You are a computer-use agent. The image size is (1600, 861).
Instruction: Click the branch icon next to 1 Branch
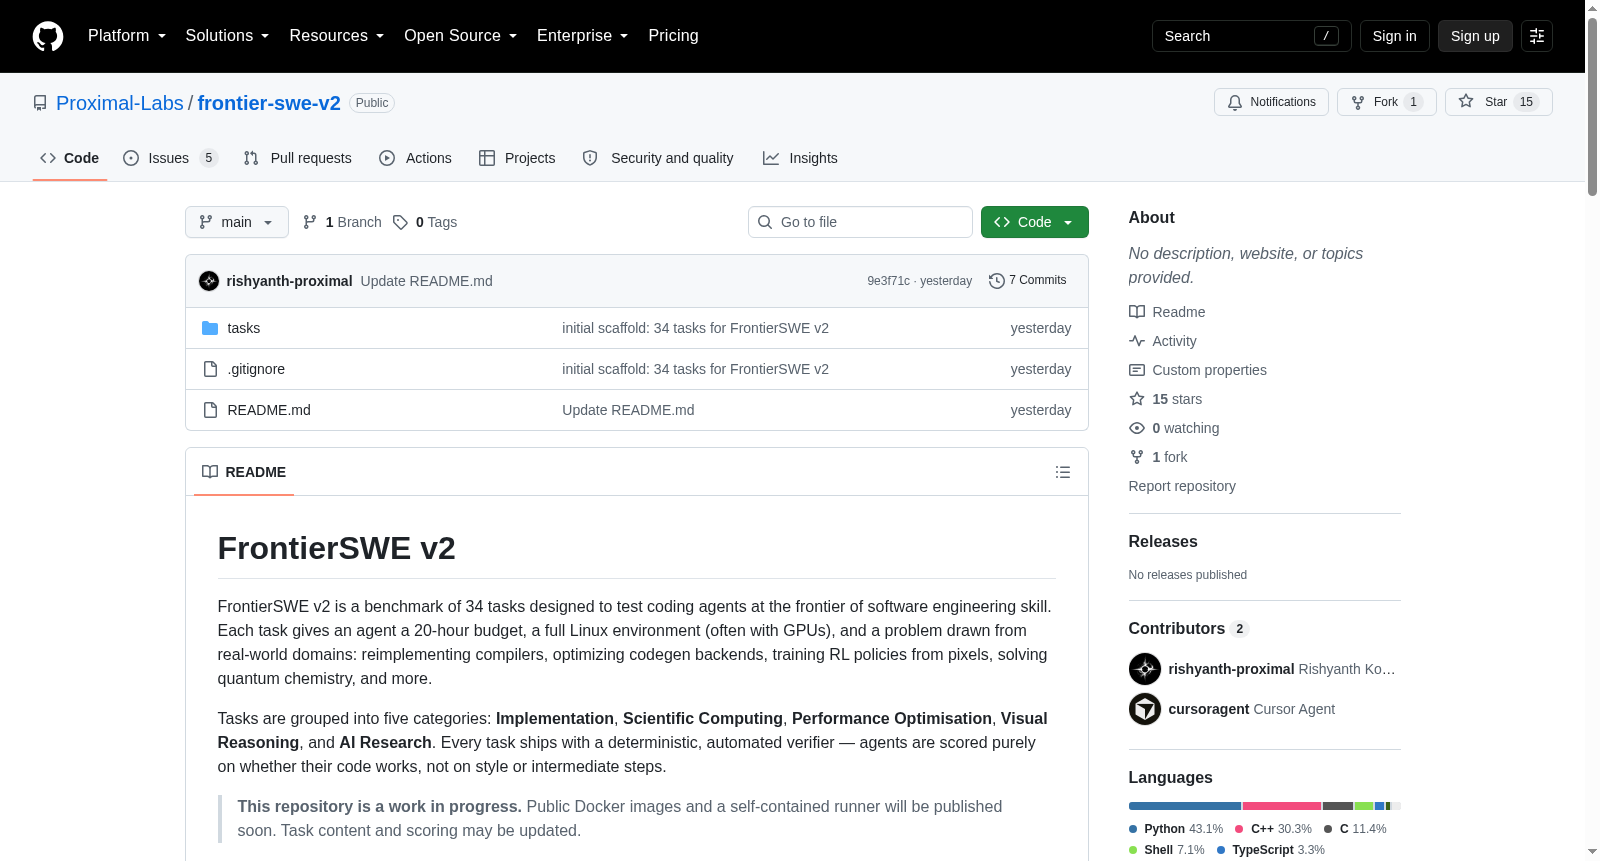click(x=310, y=222)
